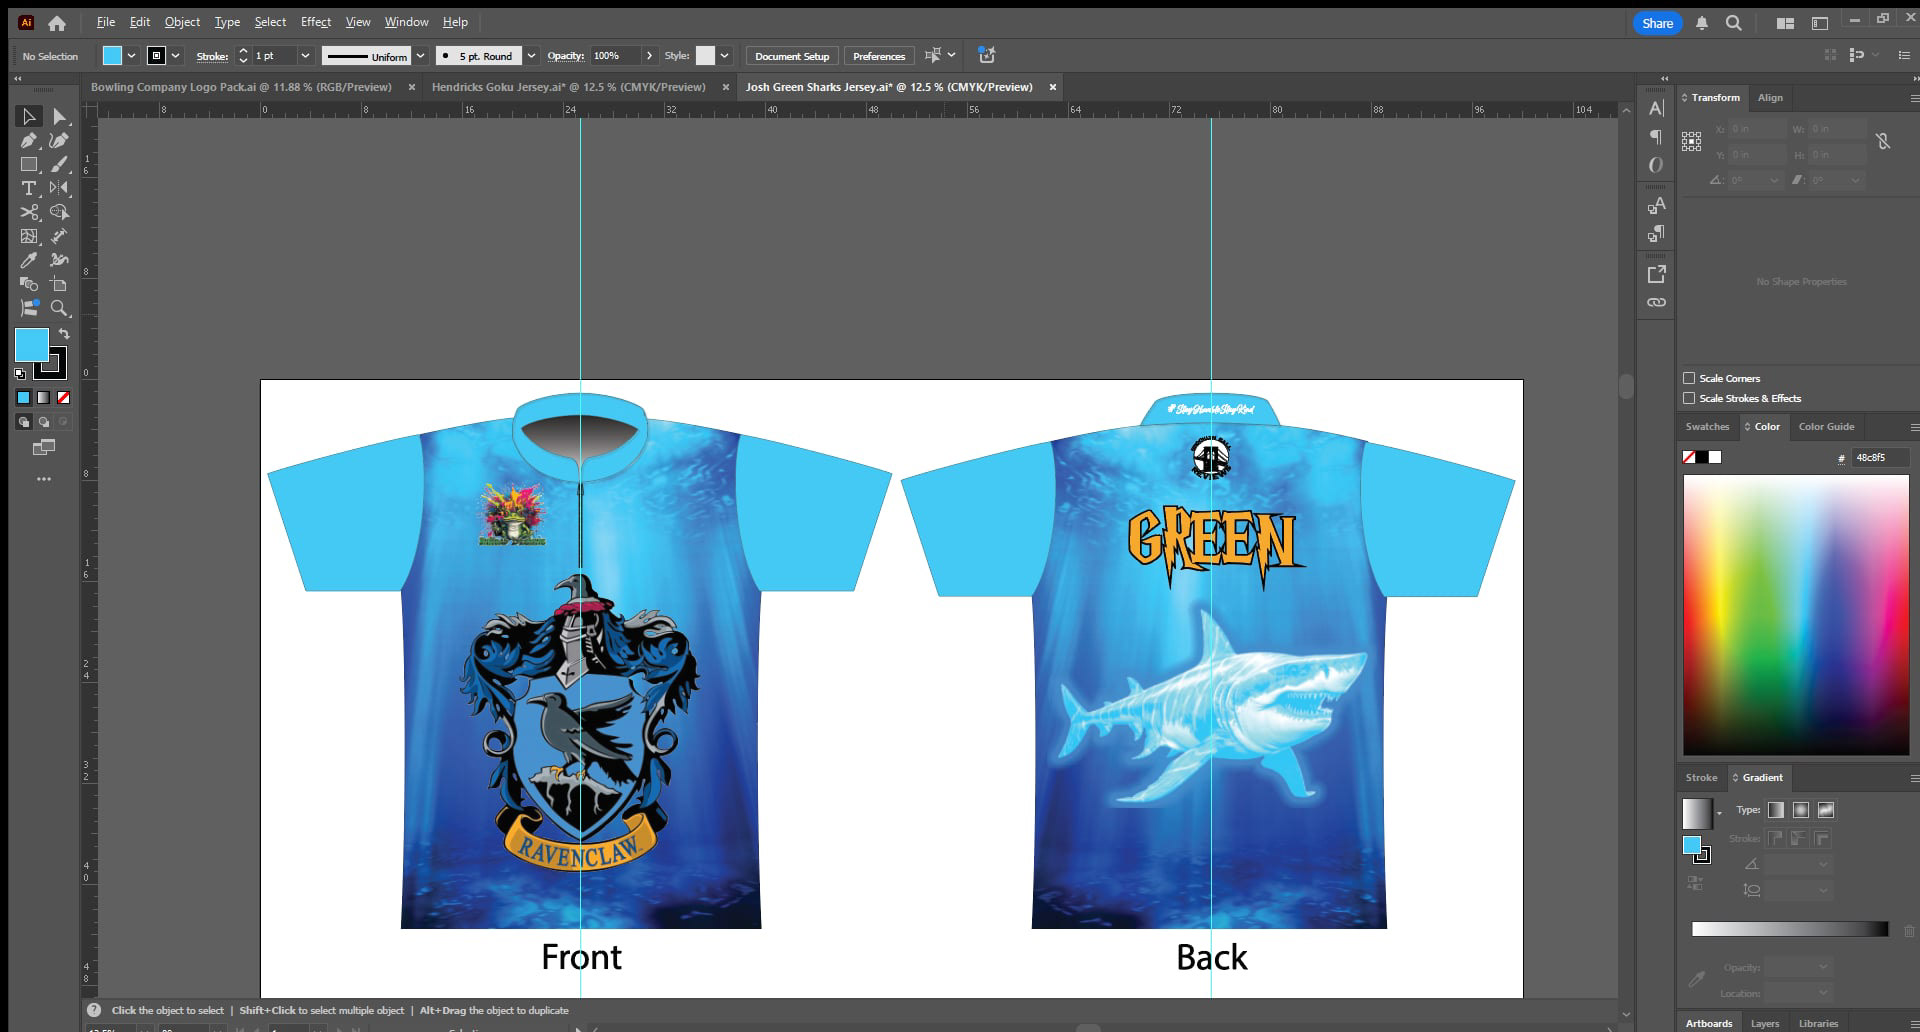Image resolution: width=1920 pixels, height=1032 pixels.
Task: Select the Eyedropper tool
Action: [x=29, y=260]
